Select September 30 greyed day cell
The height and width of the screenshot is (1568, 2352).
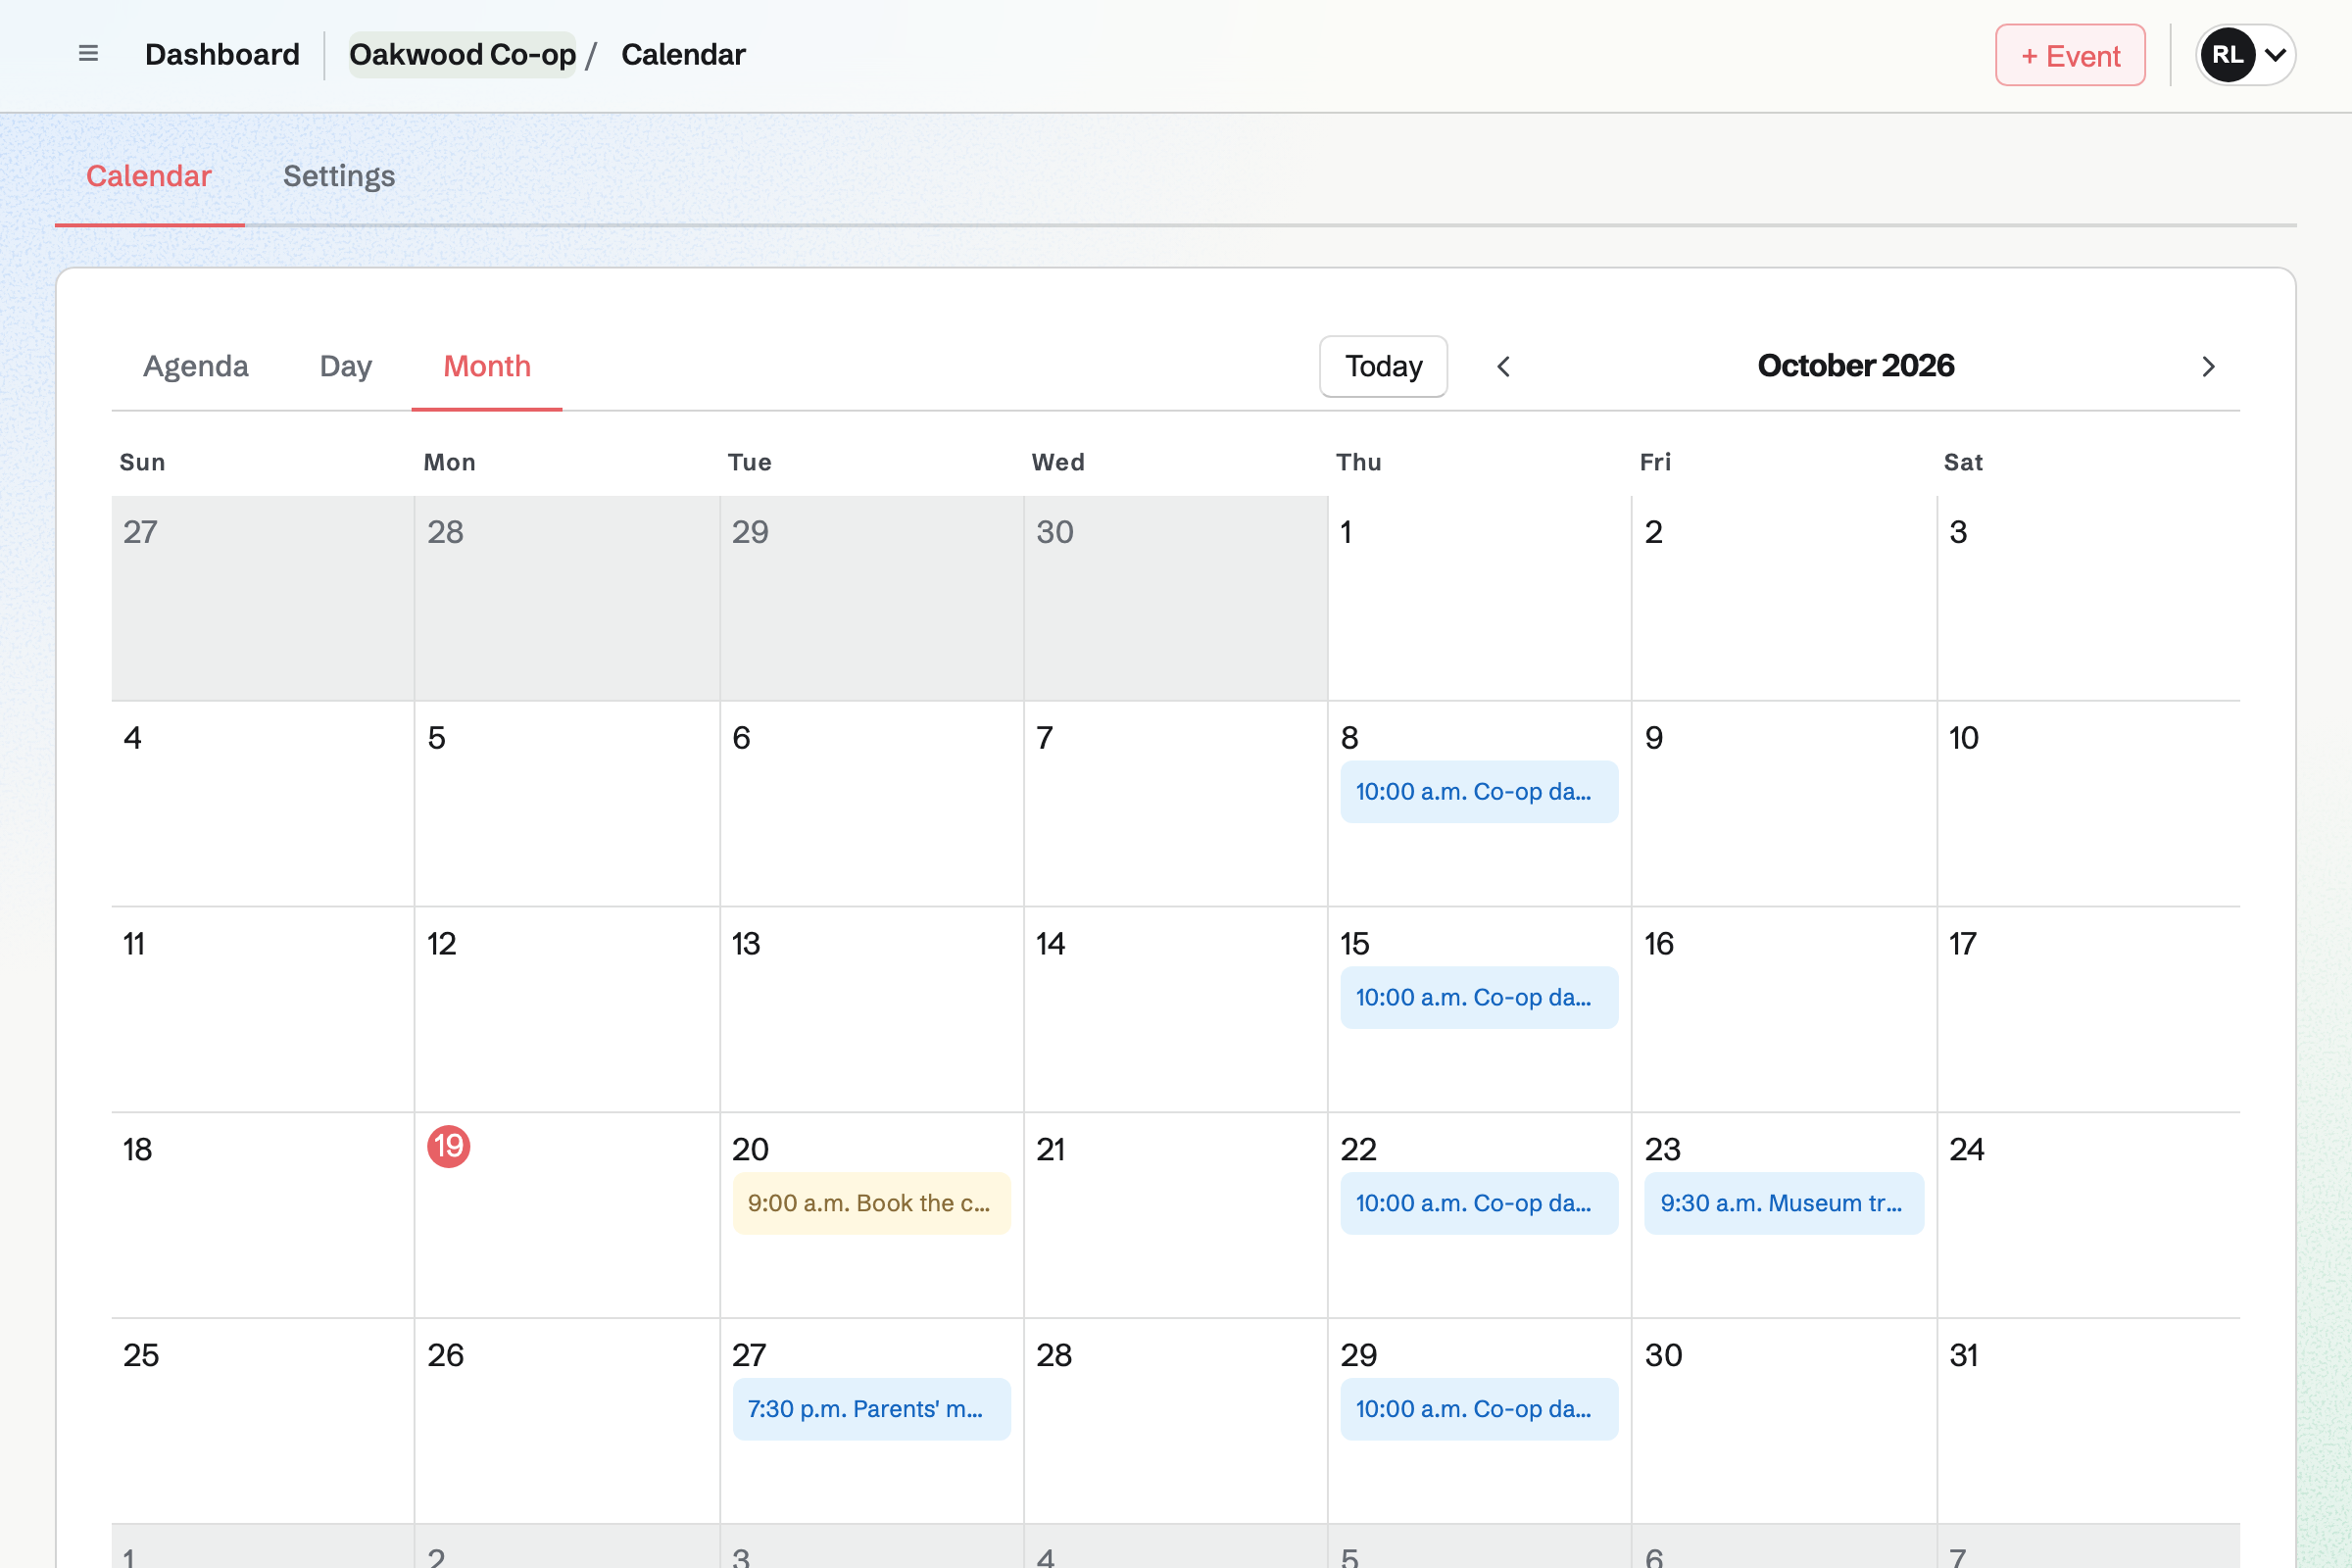coord(1175,598)
